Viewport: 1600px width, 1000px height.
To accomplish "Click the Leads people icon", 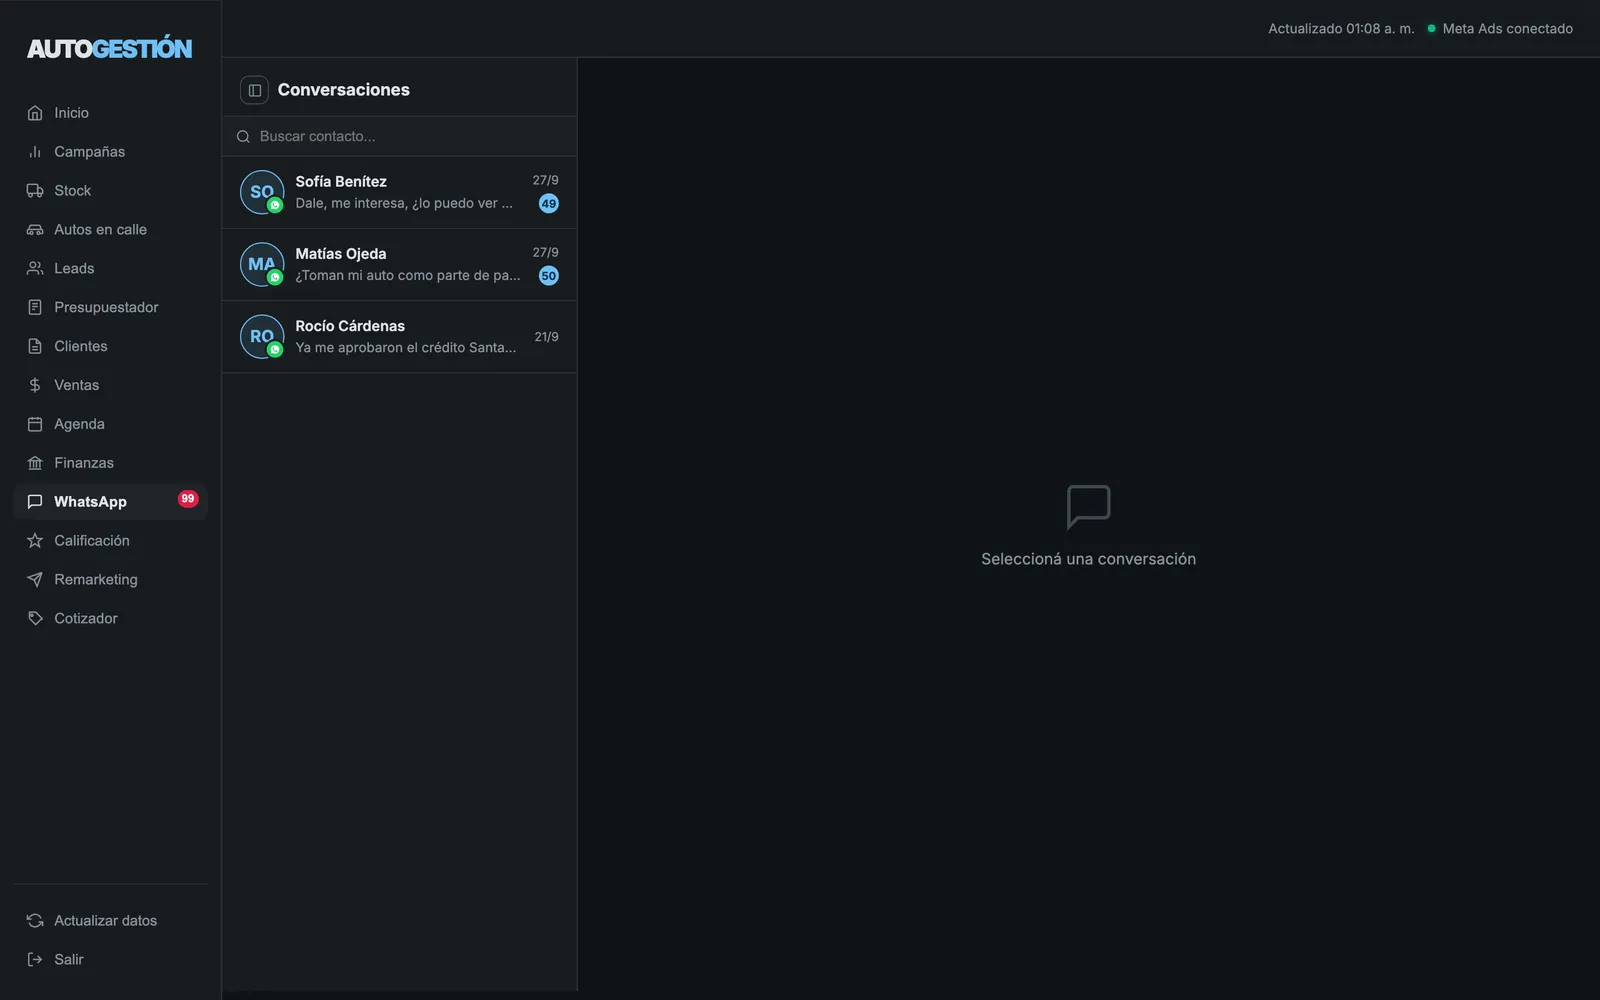I will pyautogui.click(x=35, y=269).
